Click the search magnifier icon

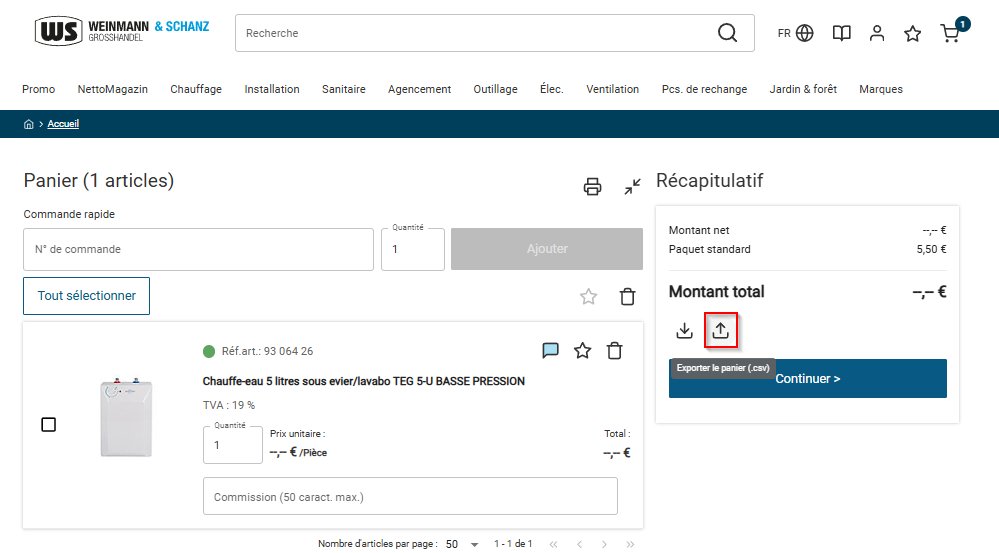727,32
